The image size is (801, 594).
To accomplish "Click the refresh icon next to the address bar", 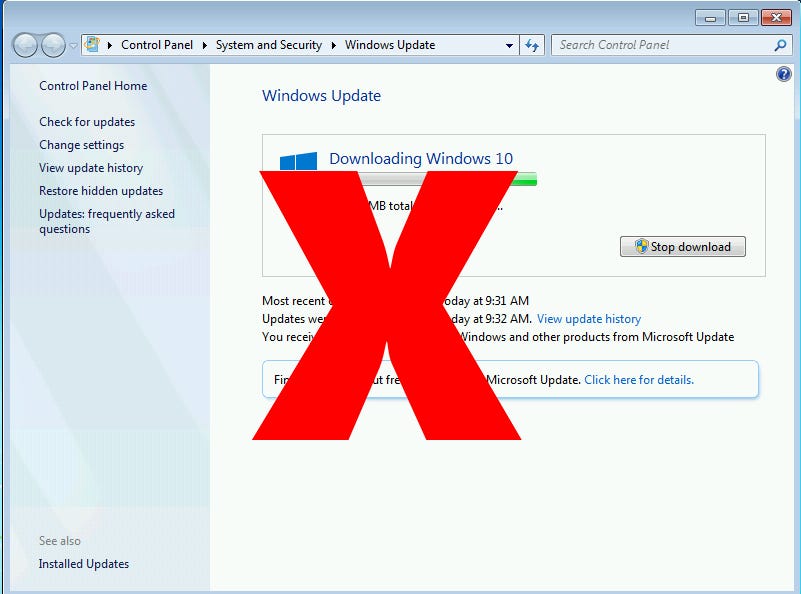I will [533, 45].
